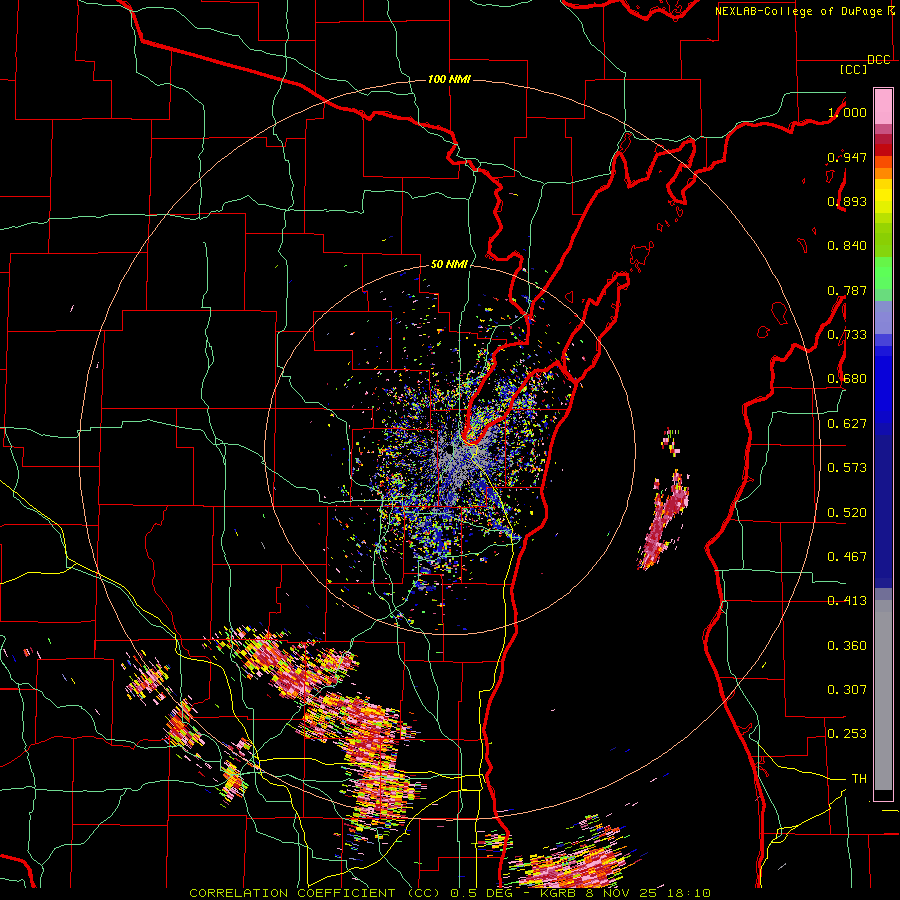This screenshot has width=900, height=900.
Task: Click the 0.627 legend value
Action: coord(847,424)
